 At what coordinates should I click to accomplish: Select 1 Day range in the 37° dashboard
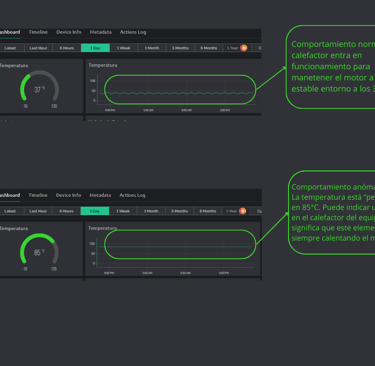coord(95,48)
